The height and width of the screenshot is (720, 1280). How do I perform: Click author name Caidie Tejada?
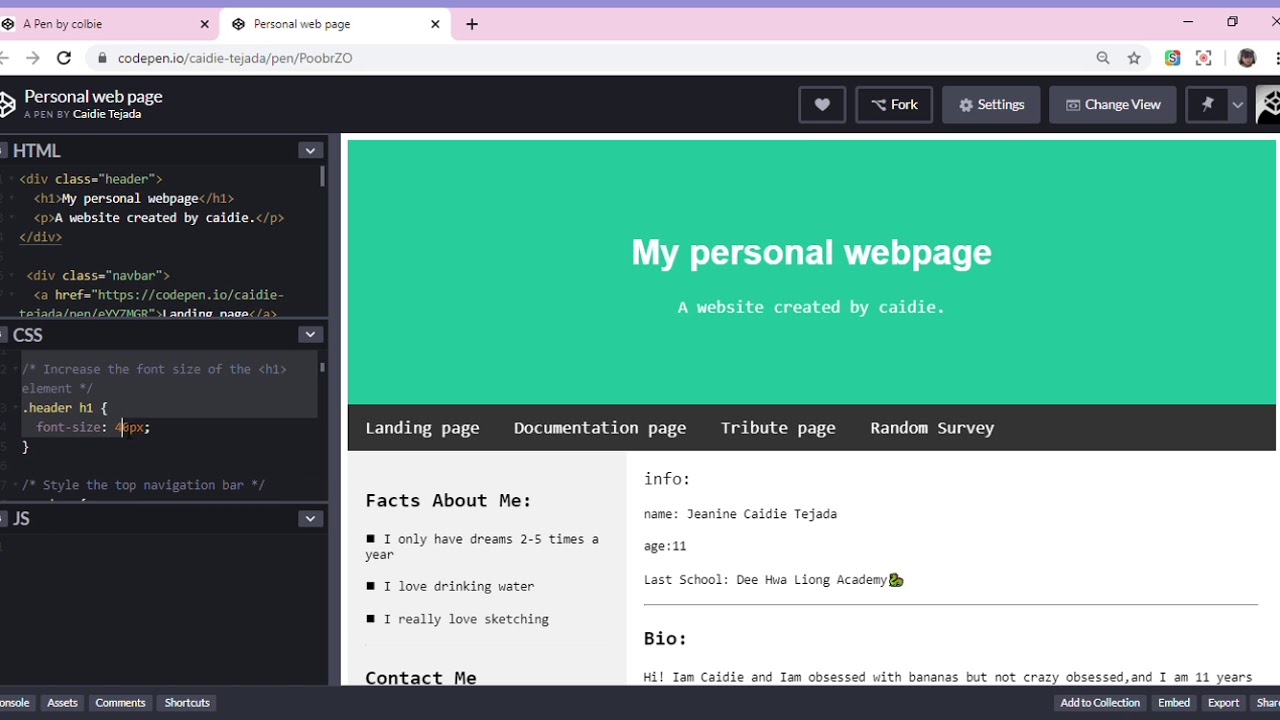tap(107, 114)
